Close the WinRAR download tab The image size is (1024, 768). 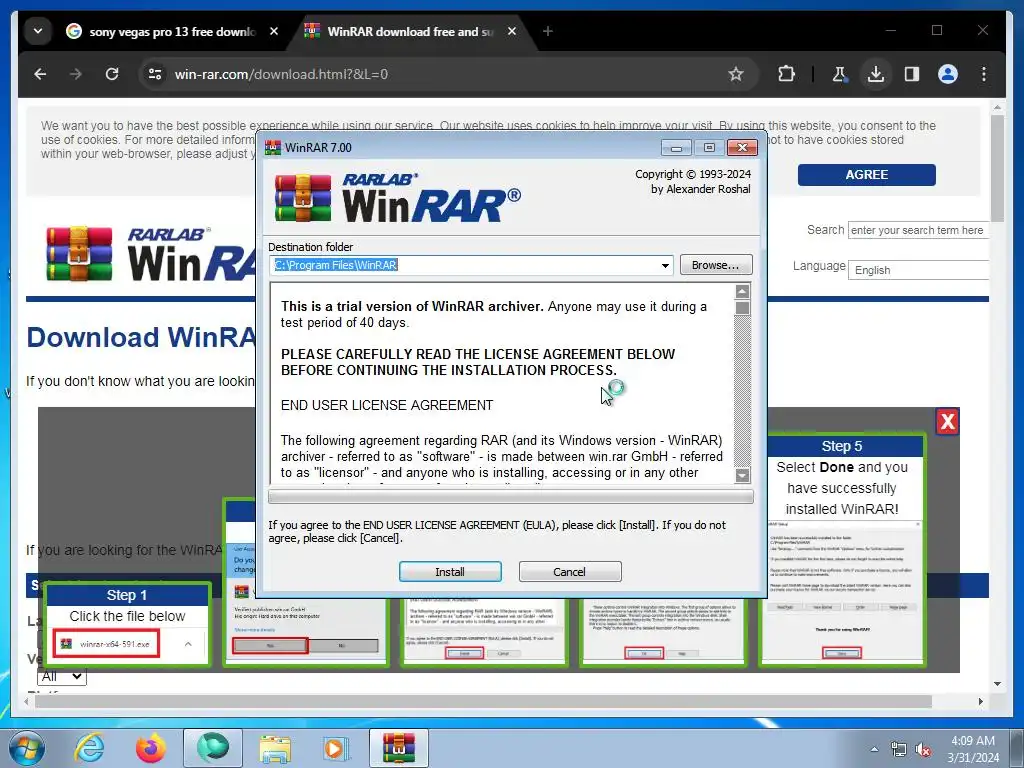point(512,31)
